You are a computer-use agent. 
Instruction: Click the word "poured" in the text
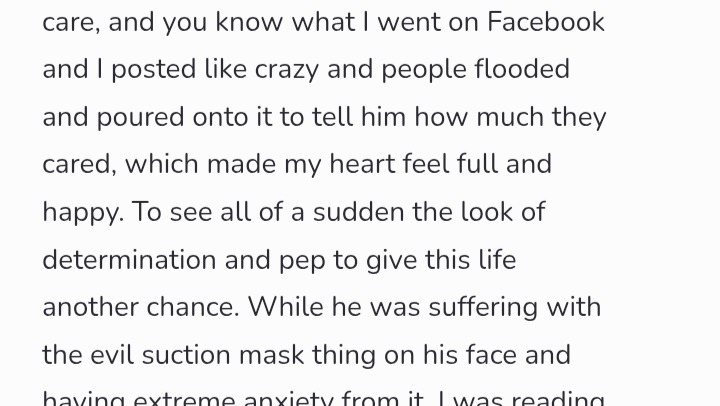click(x=141, y=118)
